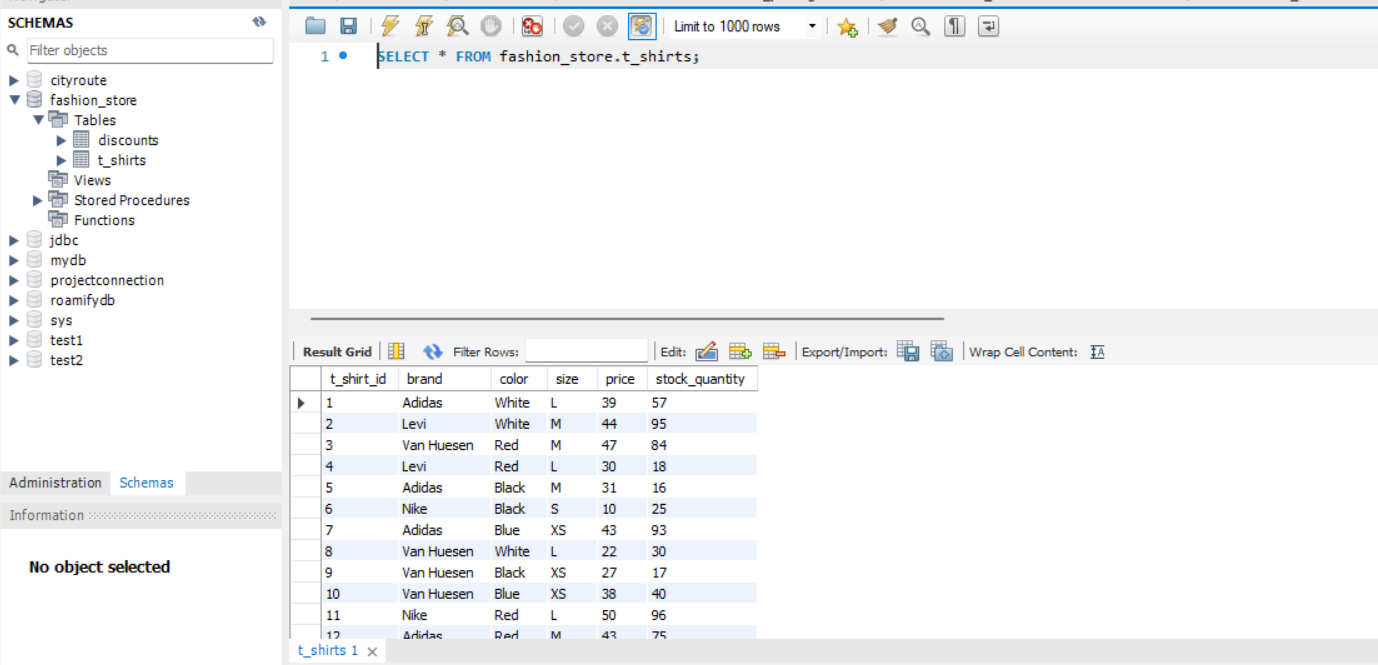
Task: Refresh the SCHEMAS list
Action: [259, 22]
